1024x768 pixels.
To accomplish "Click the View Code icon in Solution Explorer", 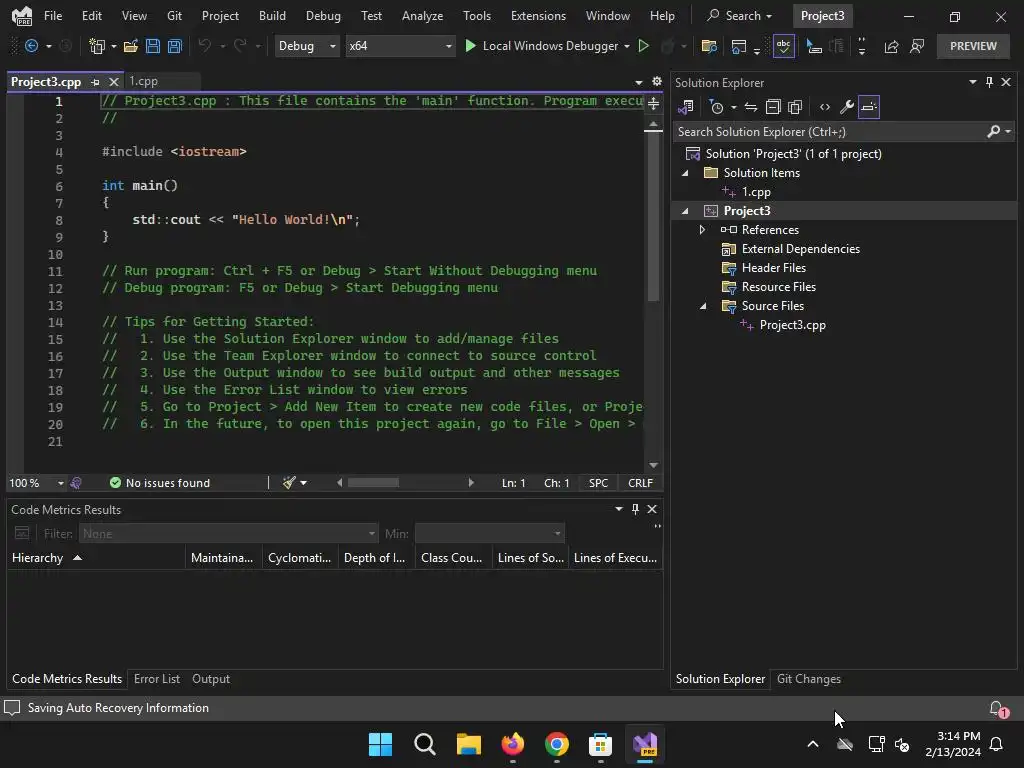I will 825,107.
